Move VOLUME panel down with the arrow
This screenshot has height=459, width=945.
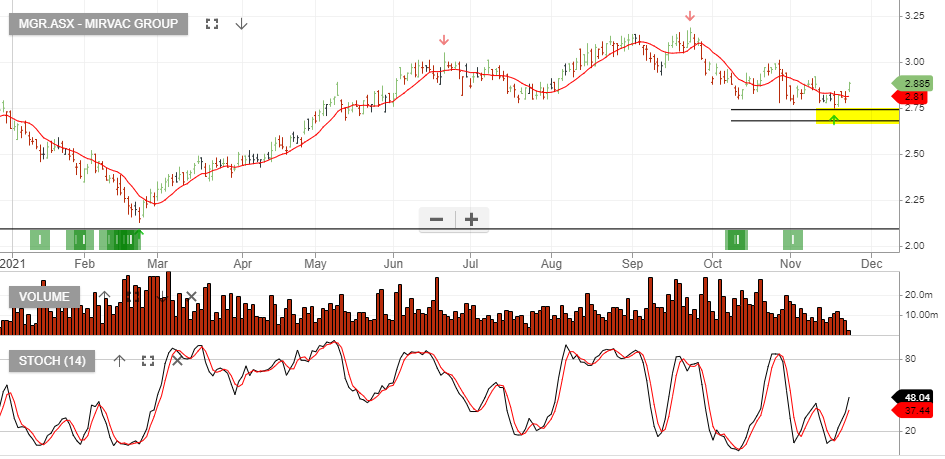click(x=163, y=296)
